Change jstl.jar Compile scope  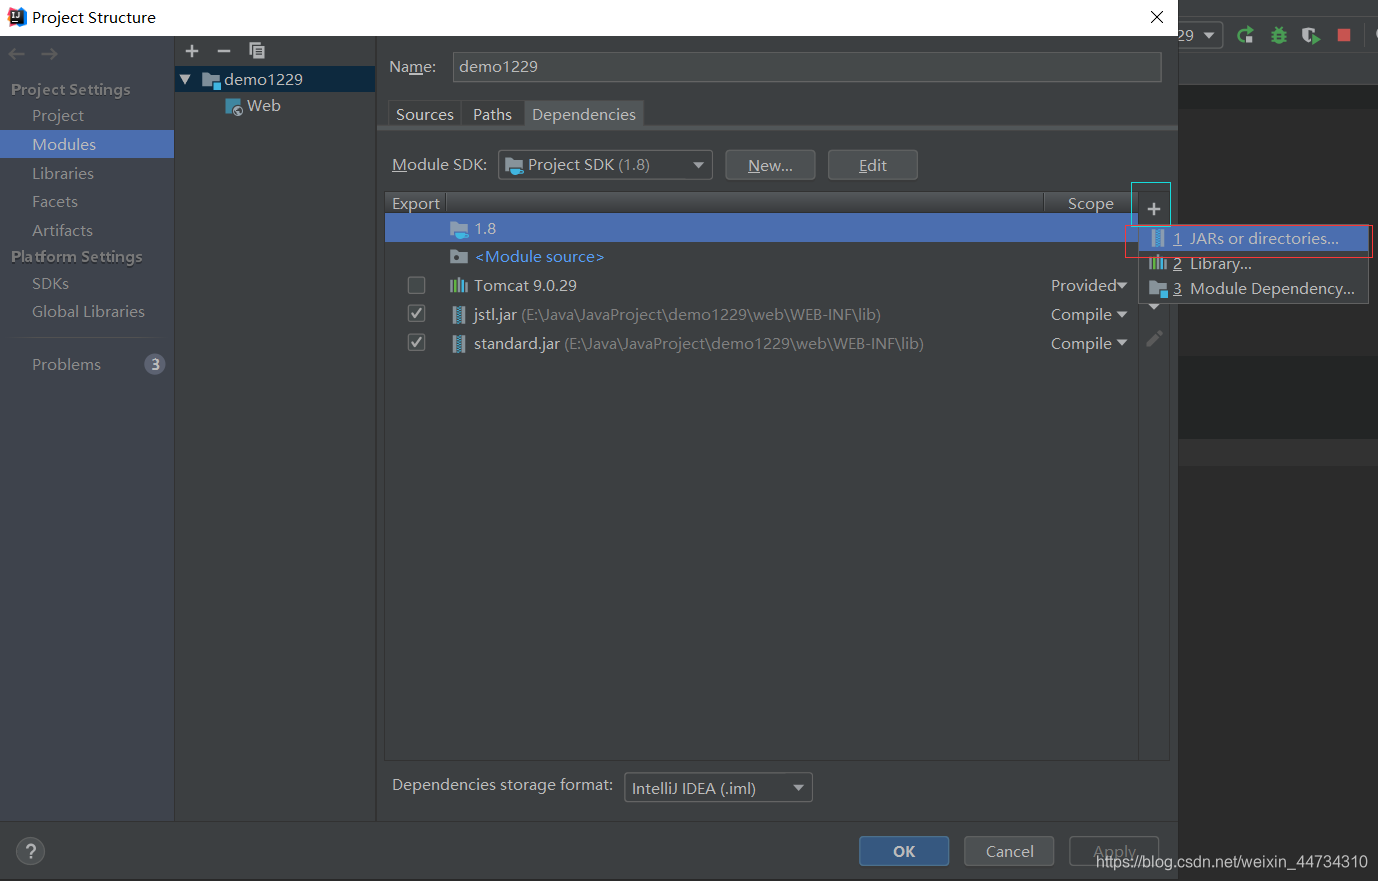point(1088,314)
